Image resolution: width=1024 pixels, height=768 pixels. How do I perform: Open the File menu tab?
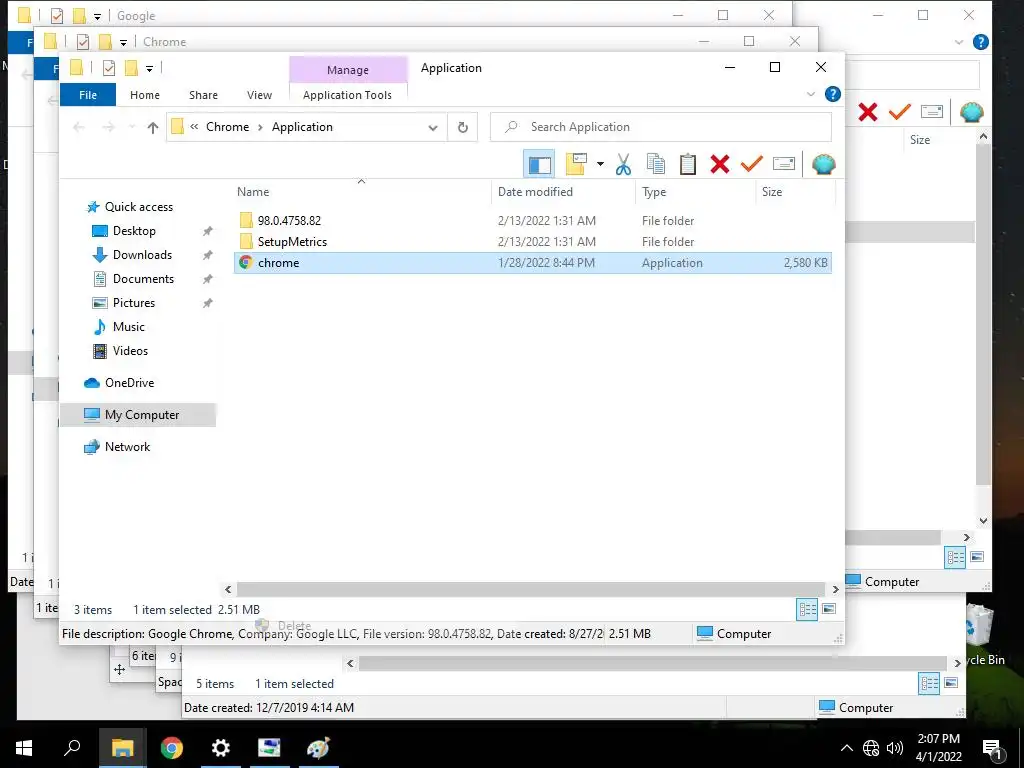88,95
